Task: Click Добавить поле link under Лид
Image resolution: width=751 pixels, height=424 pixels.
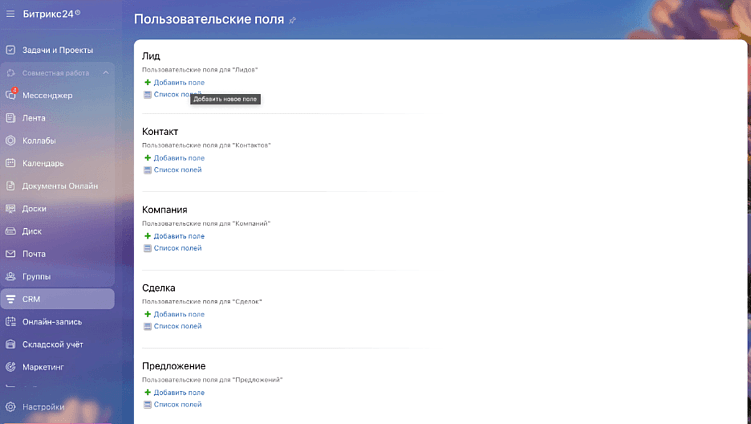Action: [179, 82]
